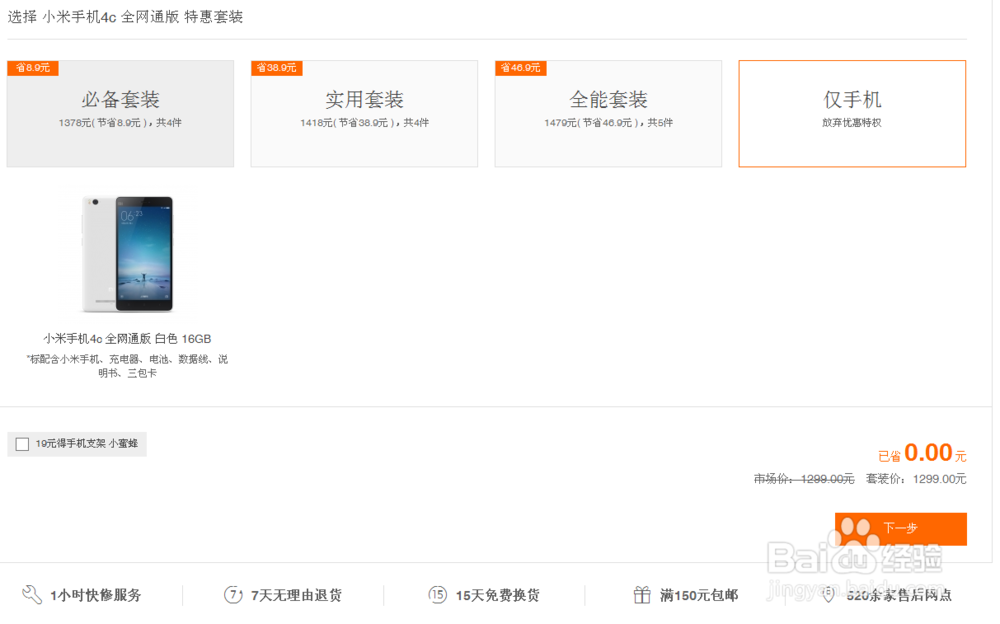
Task: Click the 15-day free exchange circle icon
Action: tap(437, 595)
